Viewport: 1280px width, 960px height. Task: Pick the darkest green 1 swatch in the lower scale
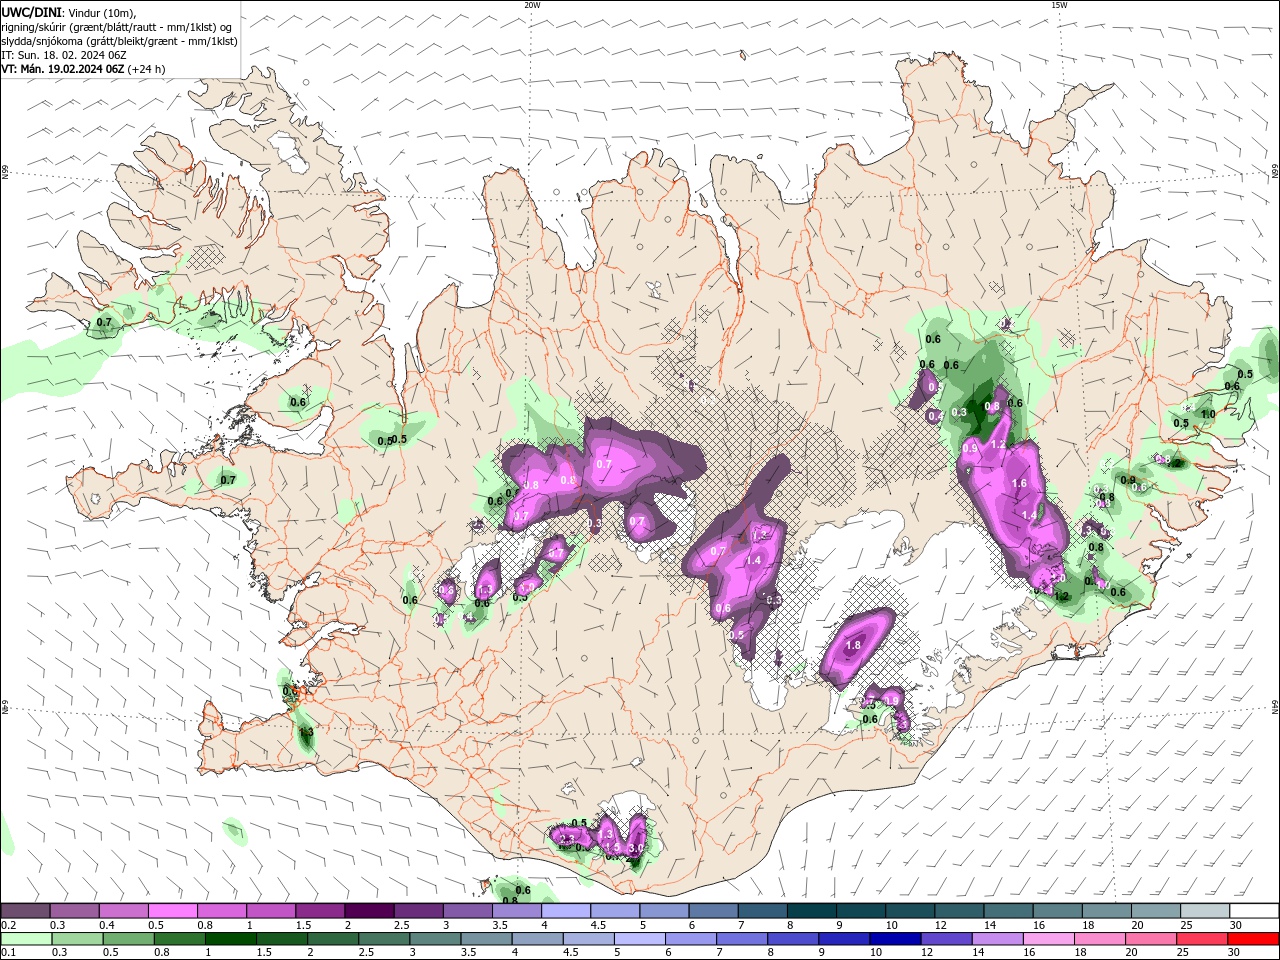point(229,939)
